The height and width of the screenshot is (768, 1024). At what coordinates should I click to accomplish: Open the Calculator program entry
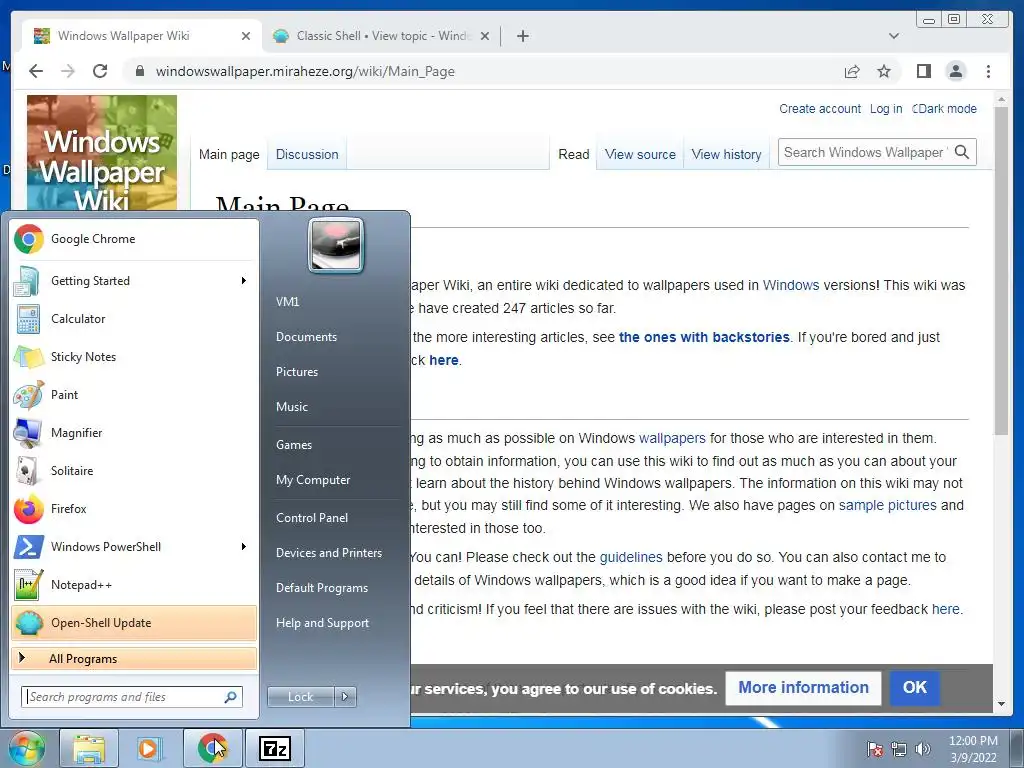click(x=134, y=319)
